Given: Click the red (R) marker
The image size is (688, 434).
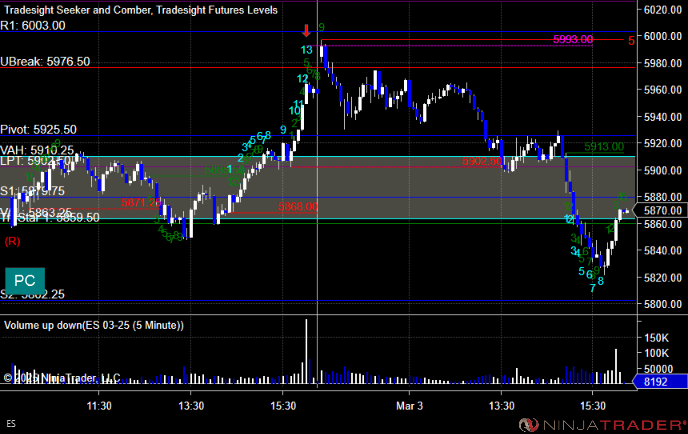Looking at the screenshot, I should (12, 241).
